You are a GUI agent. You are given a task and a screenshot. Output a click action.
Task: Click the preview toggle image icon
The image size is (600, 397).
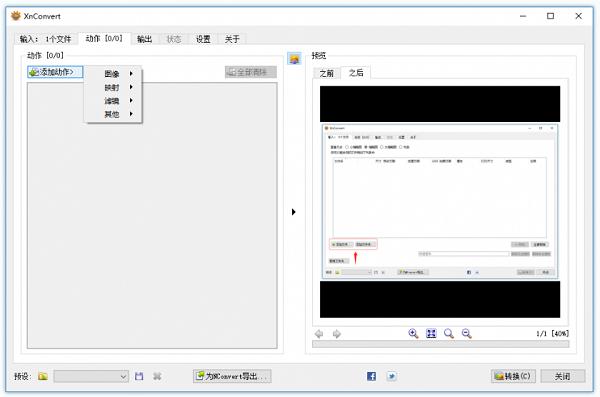click(x=294, y=59)
